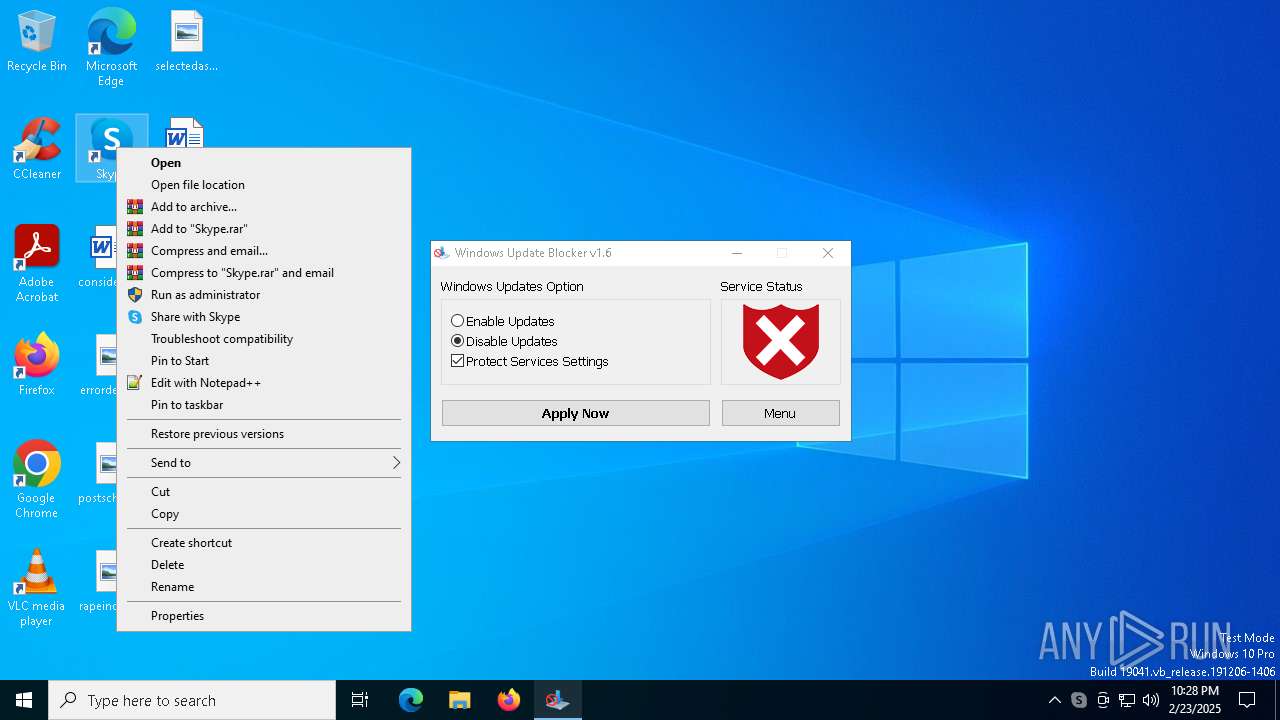The image size is (1280, 720).
Task: Choose Pin to taskbar
Action: tap(264, 405)
